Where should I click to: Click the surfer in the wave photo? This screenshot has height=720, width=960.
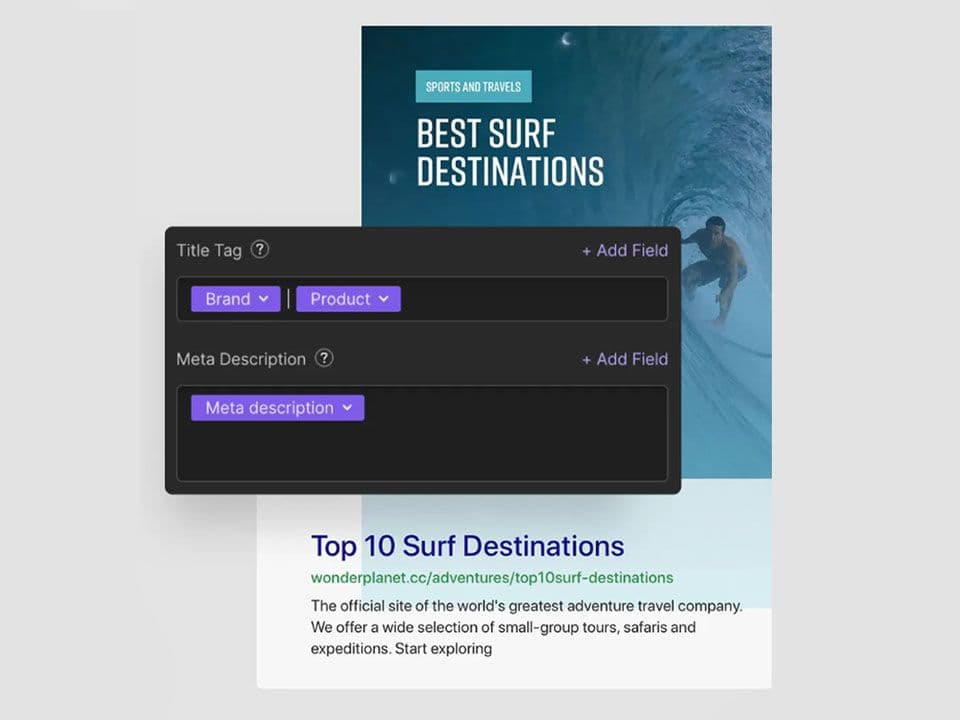pos(718,265)
